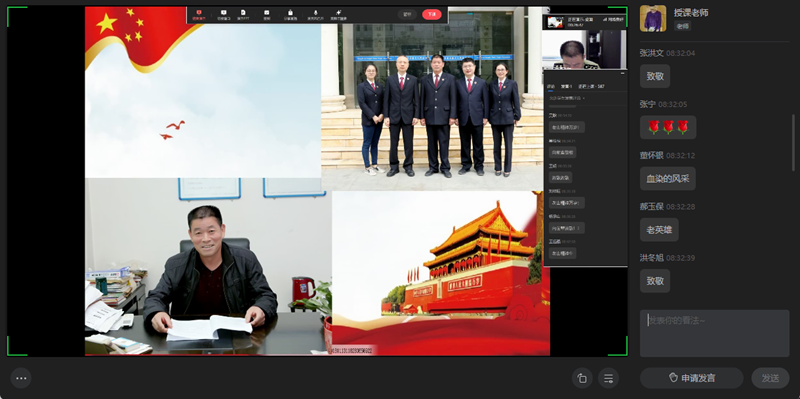Click the gray pause button beside 下课
The width and height of the screenshot is (800, 399).
tap(407, 14)
